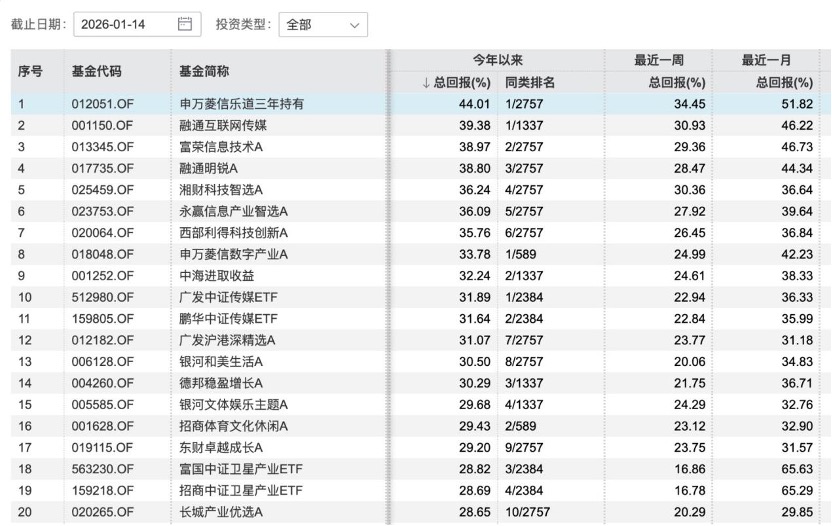Click the 最近一月 总回报(%) header
Image resolution: width=832 pixels, height=526 pixels.
778,82
